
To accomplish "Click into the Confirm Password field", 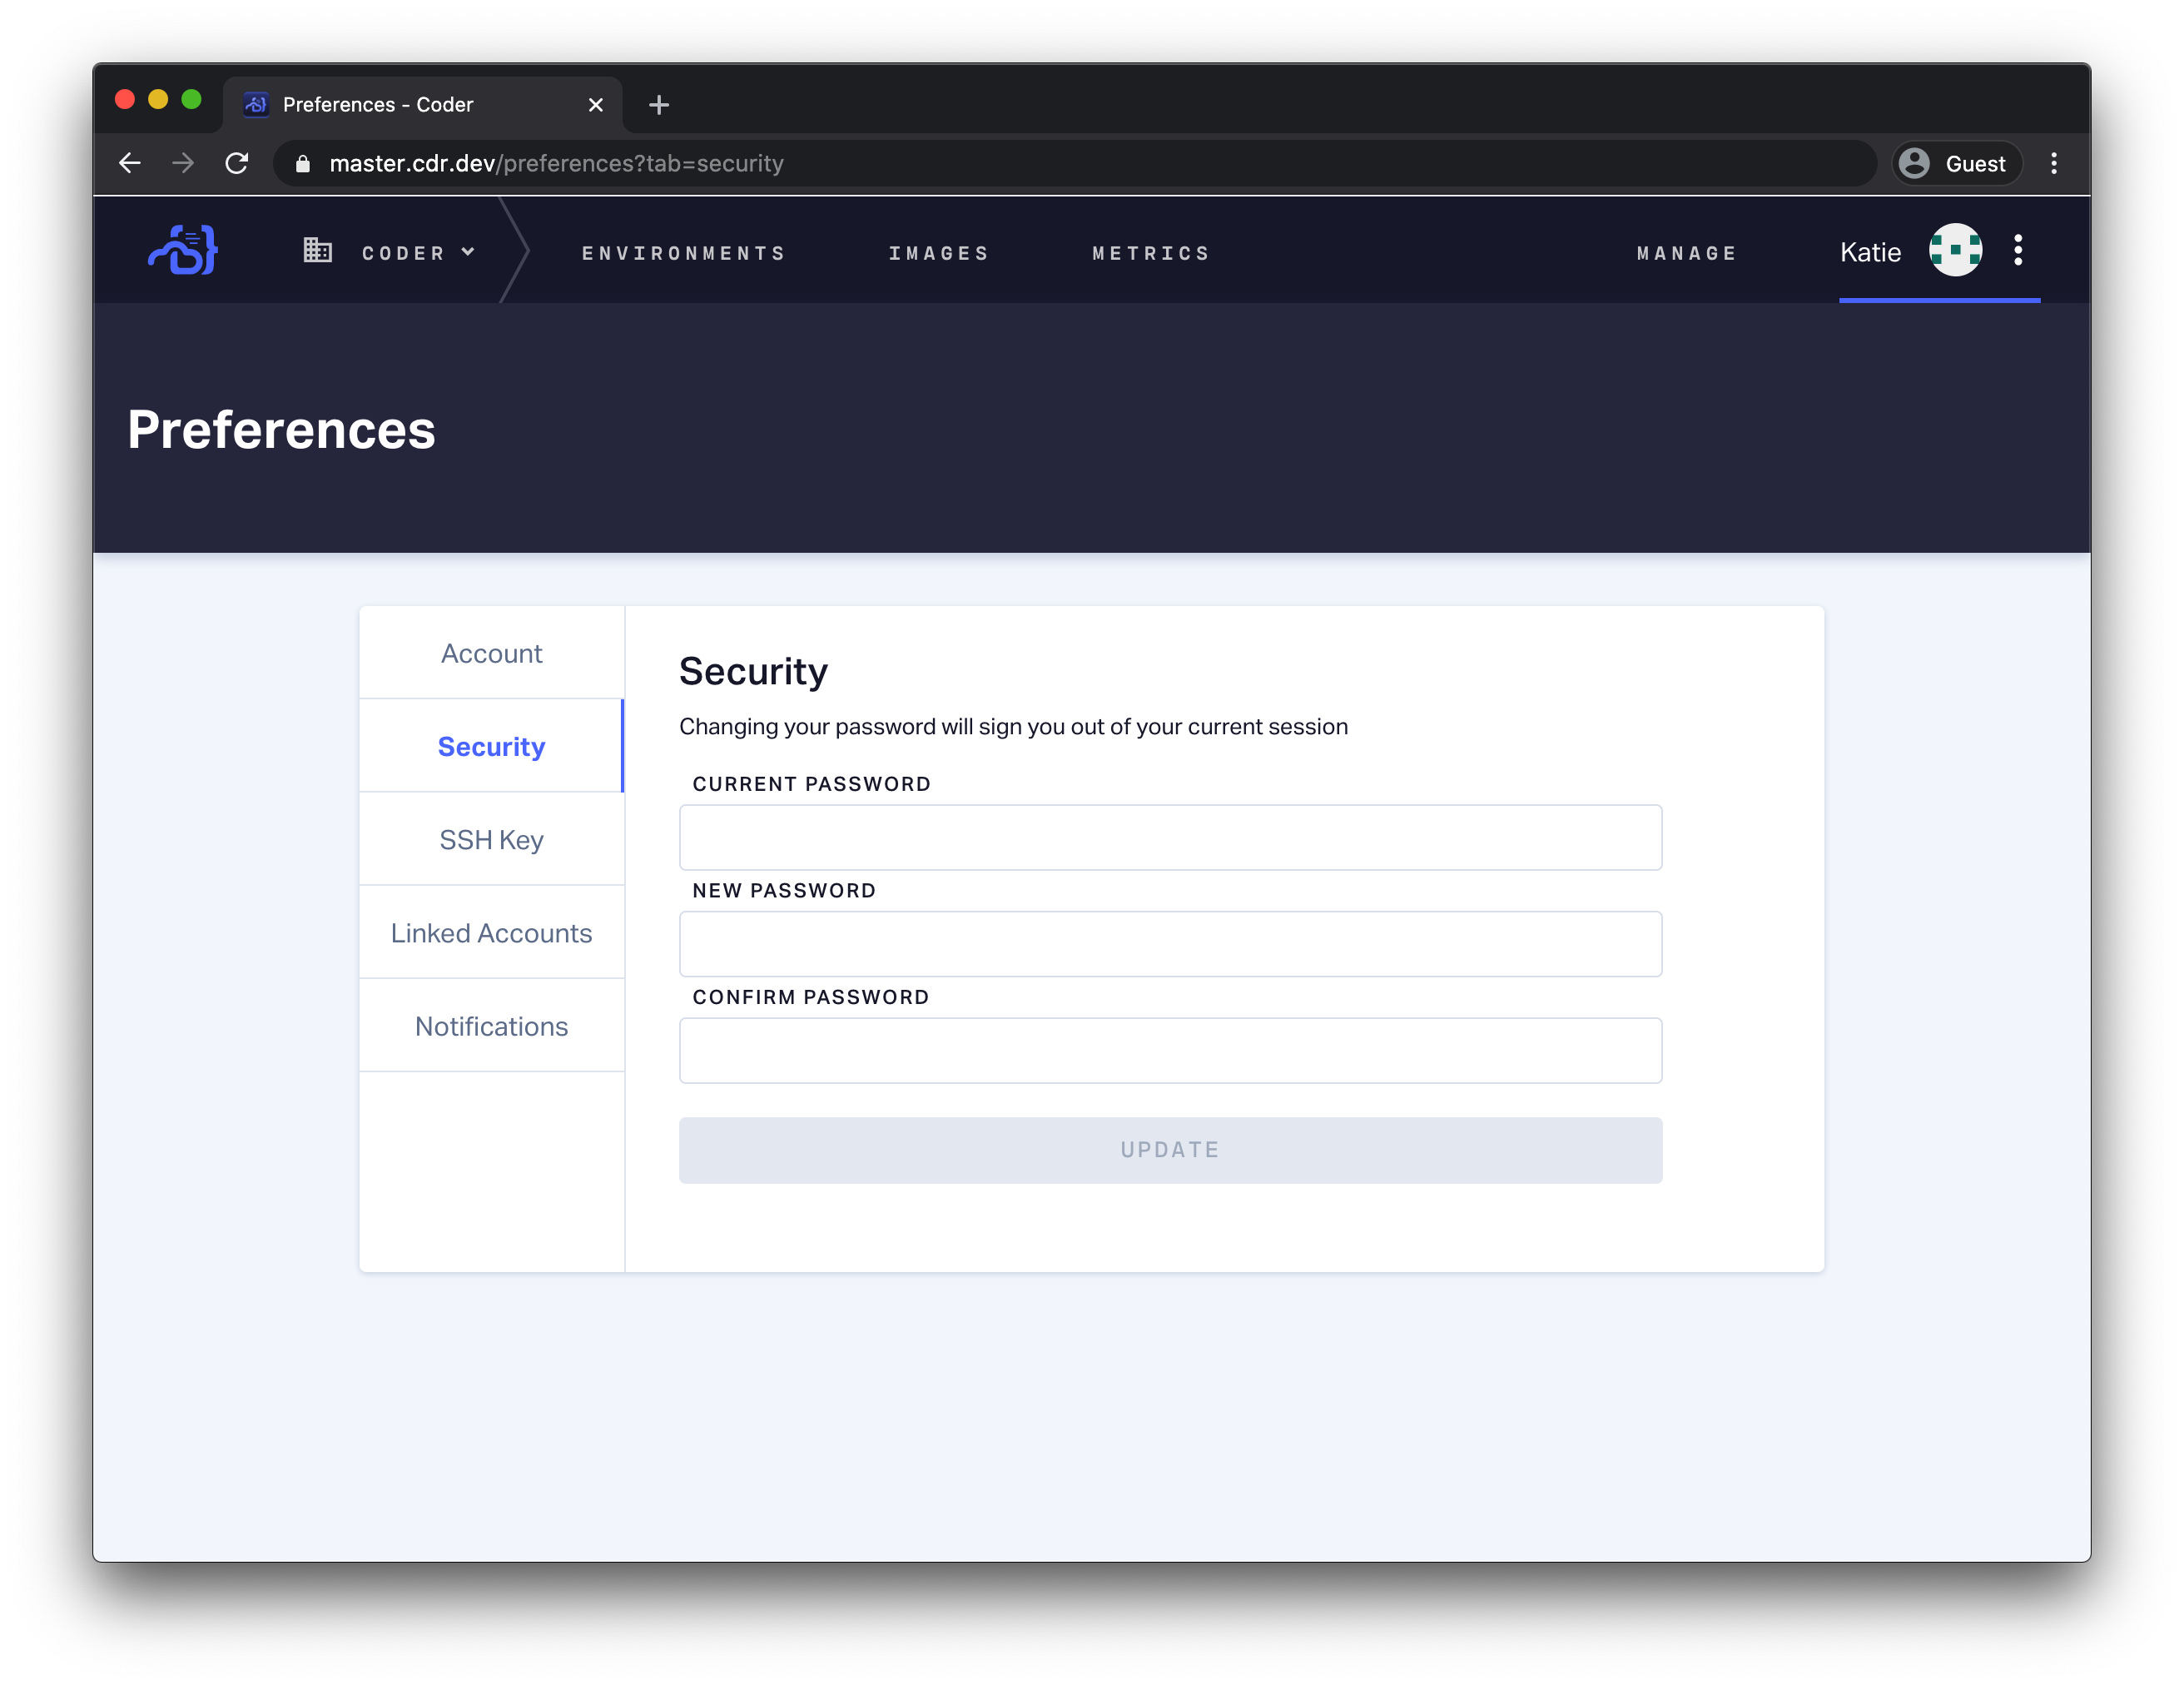I will [1170, 1051].
